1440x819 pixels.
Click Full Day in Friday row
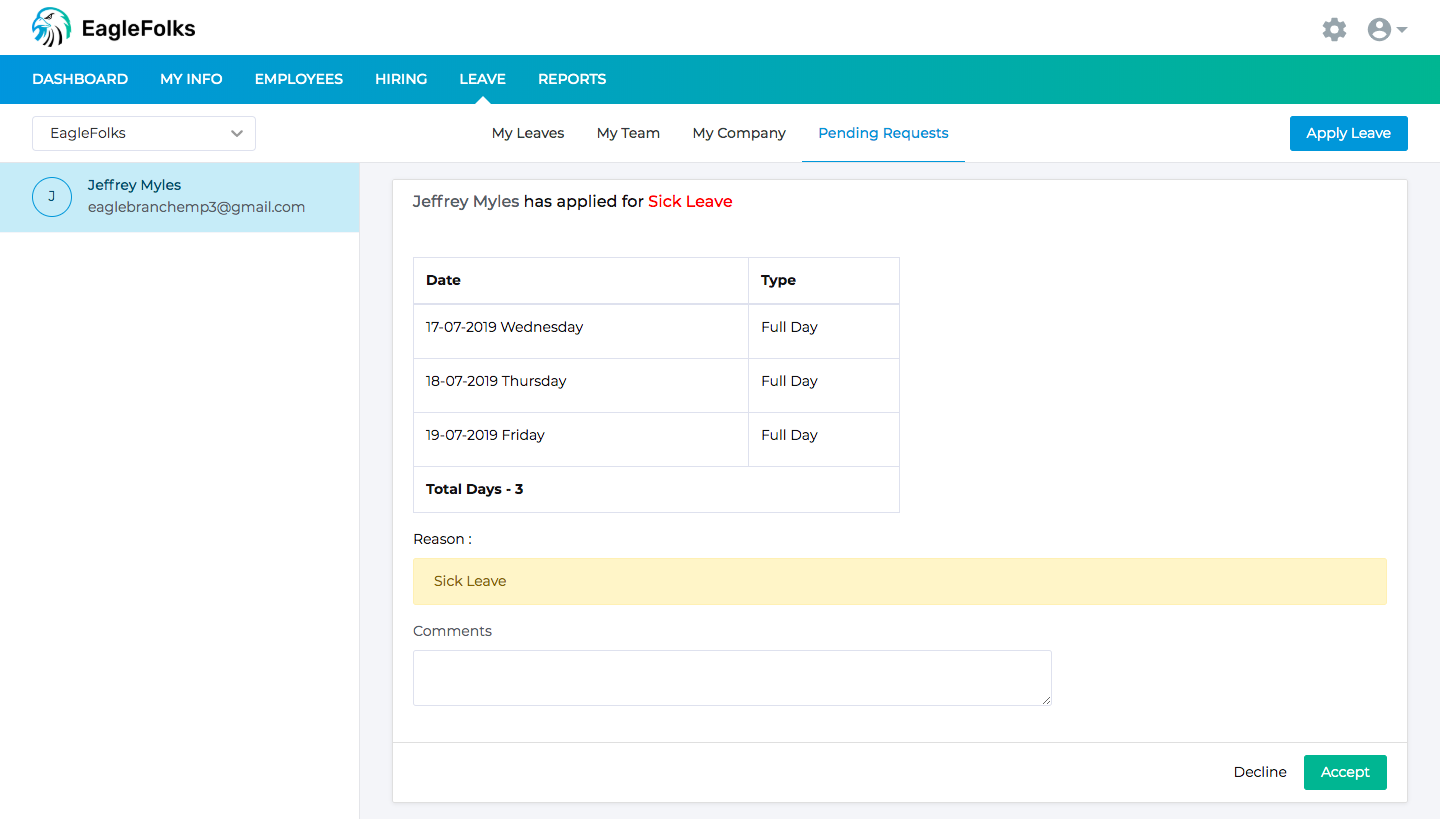[789, 435]
